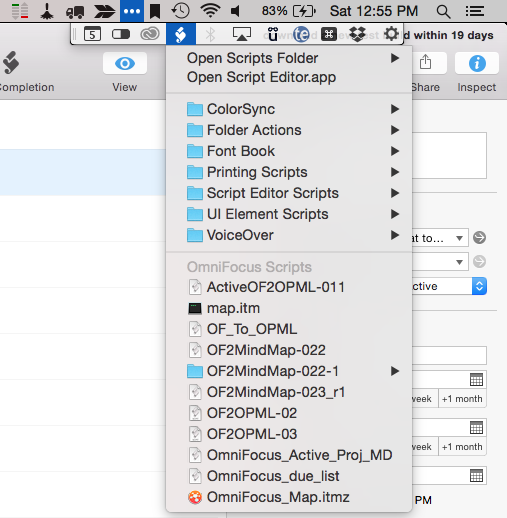This screenshot has width=507, height=518.
Task: Open Spotlight search magnifier
Action: (x=443, y=11)
